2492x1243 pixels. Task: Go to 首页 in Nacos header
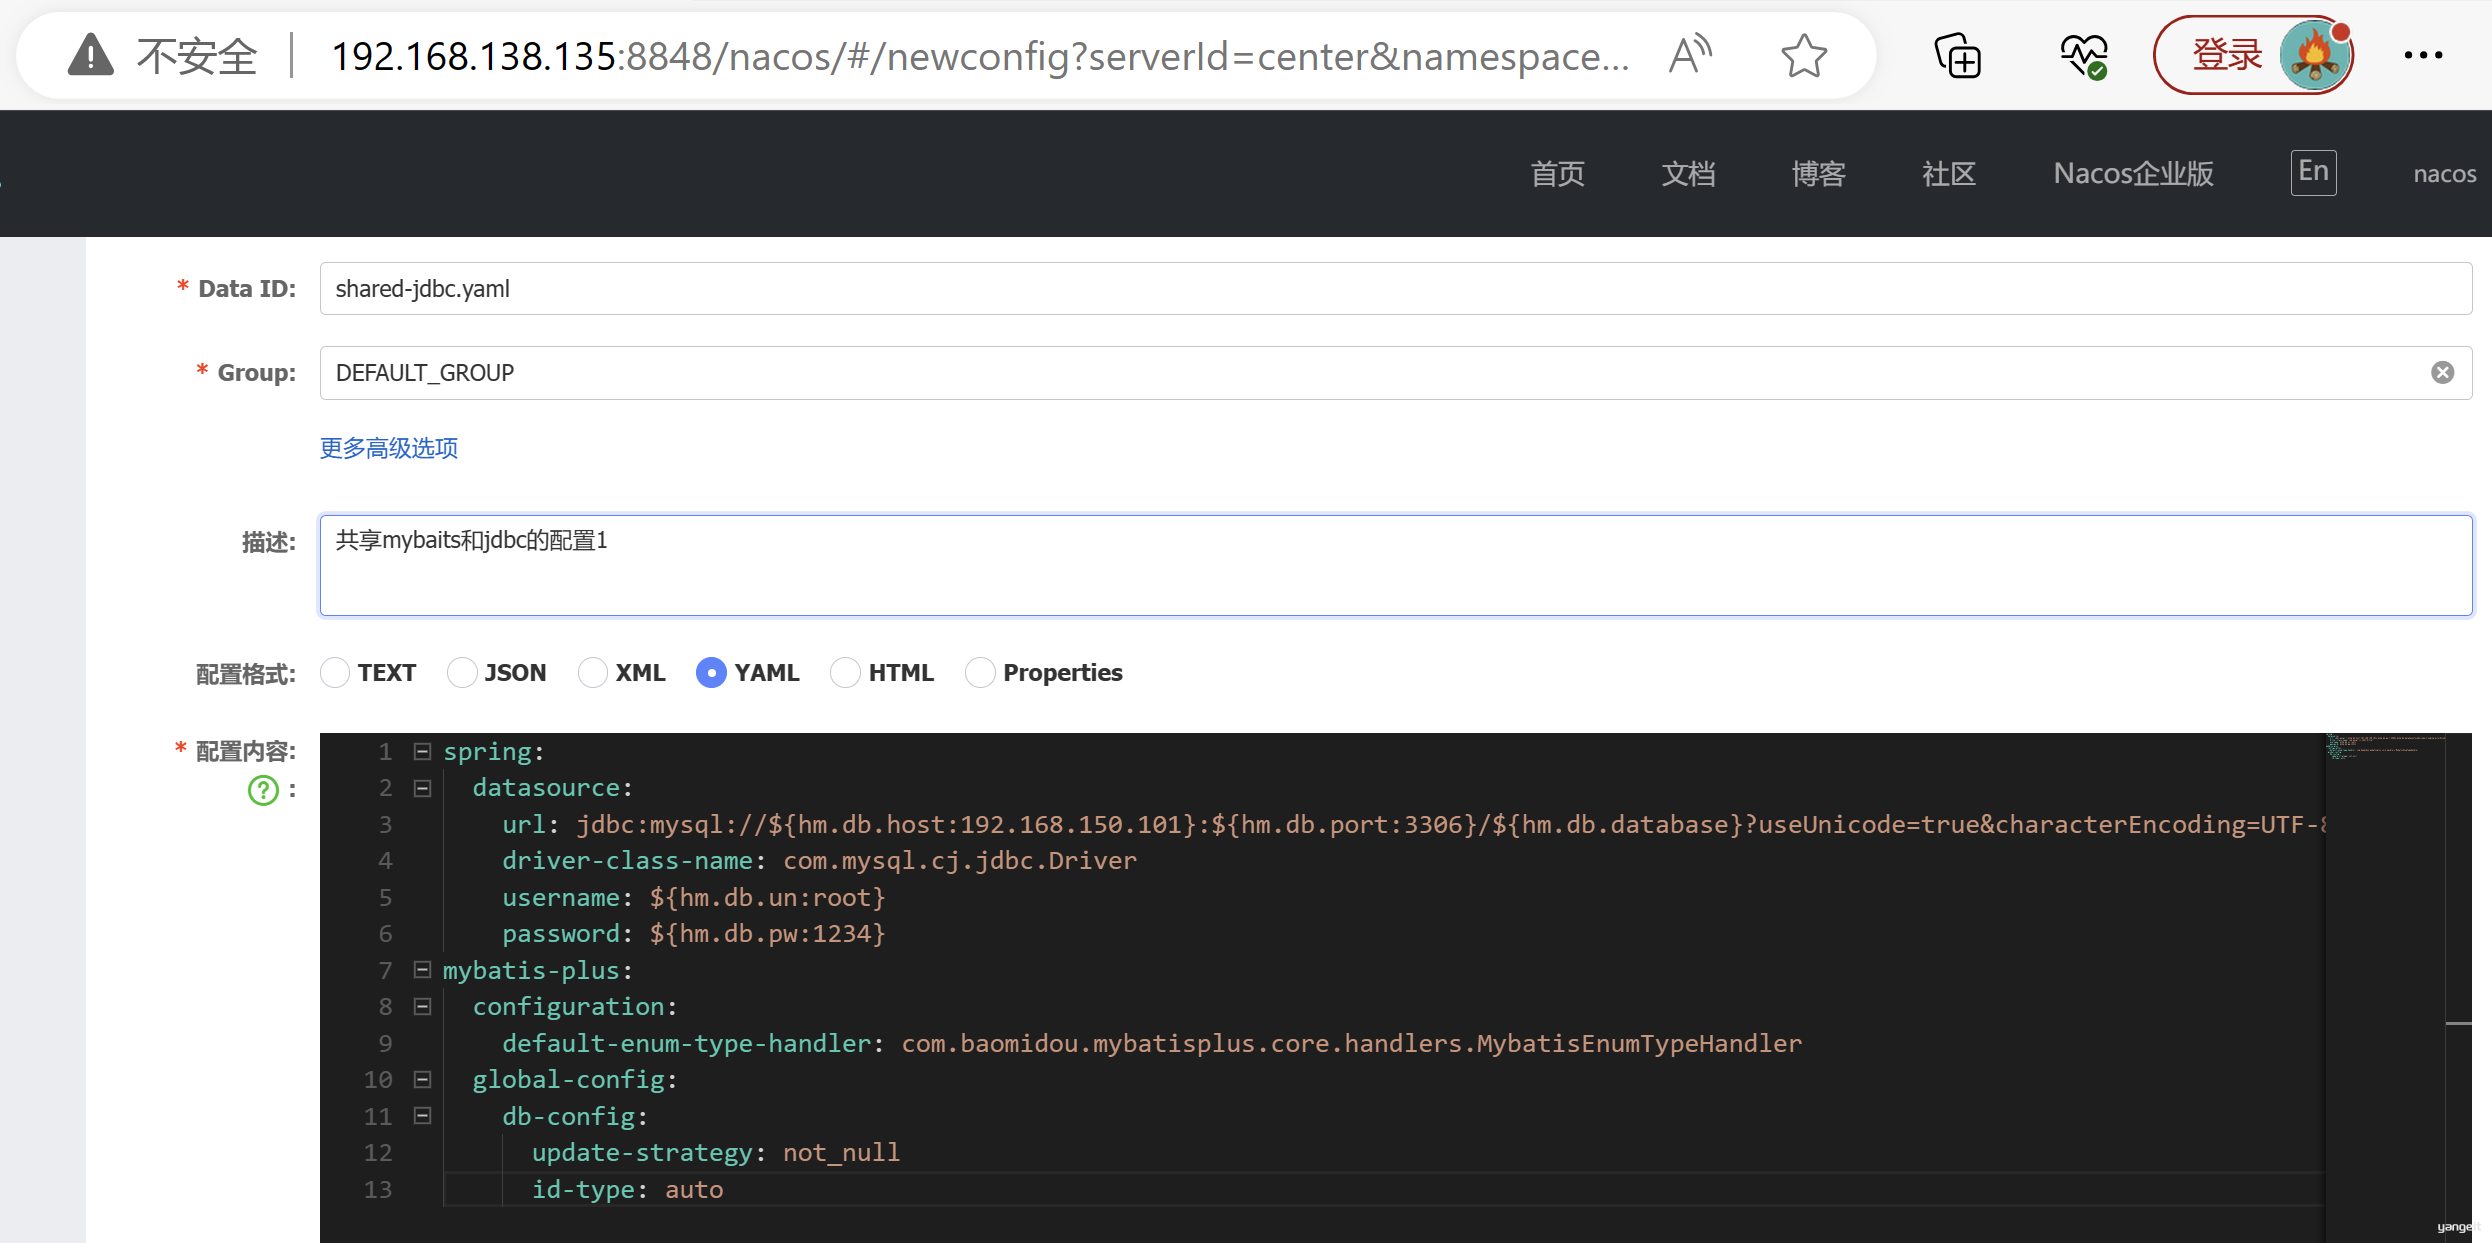pos(1557,173)
